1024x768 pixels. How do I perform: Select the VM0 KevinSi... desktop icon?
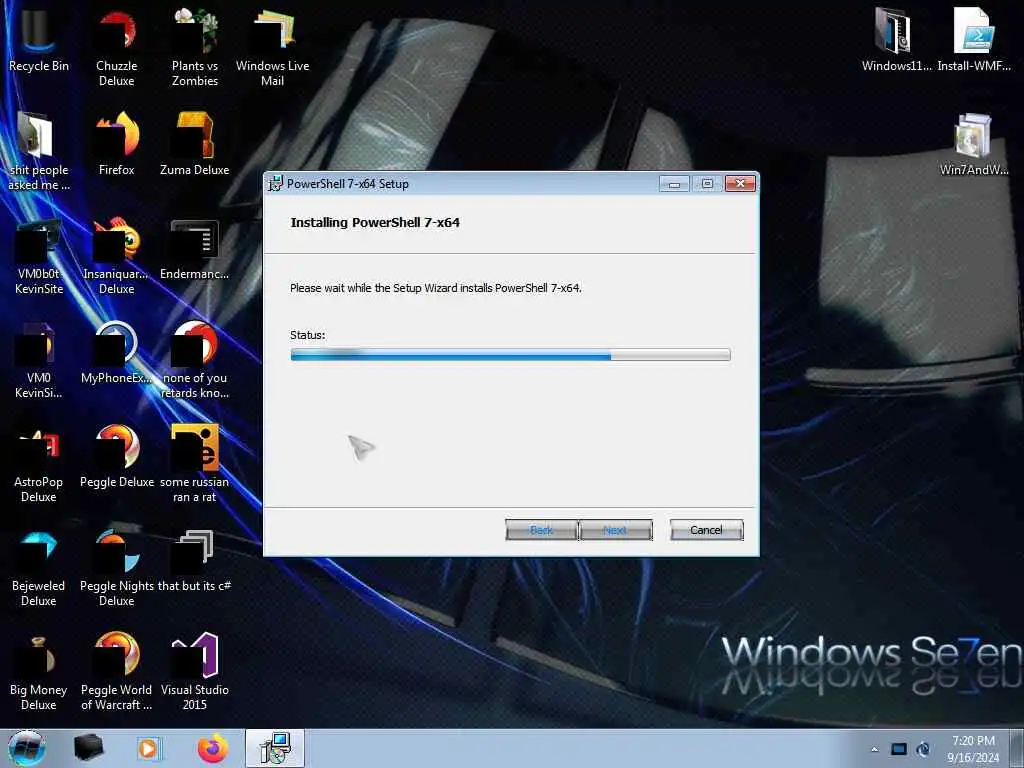click(39, 359)
